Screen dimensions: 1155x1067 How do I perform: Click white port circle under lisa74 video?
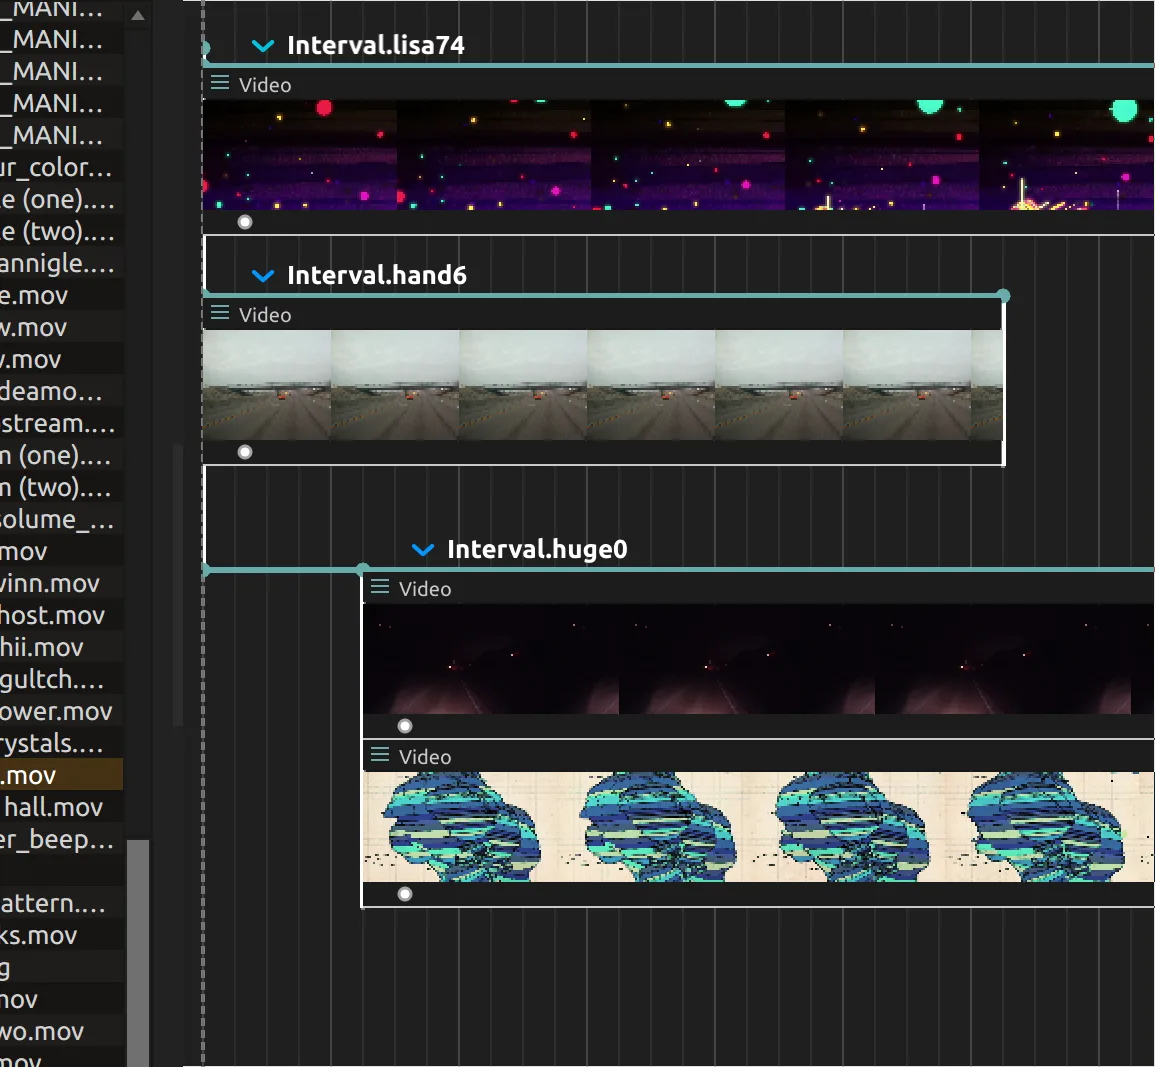pos(245,222)
